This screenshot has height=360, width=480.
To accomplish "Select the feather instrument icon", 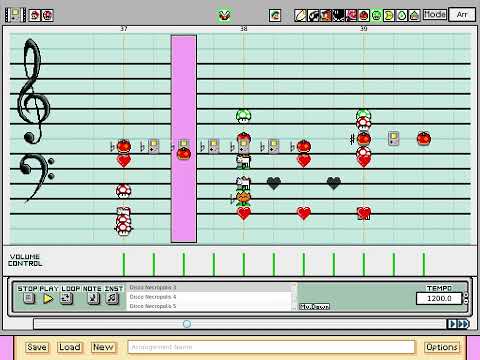I will pyautogui.click(x=300, y=15).
